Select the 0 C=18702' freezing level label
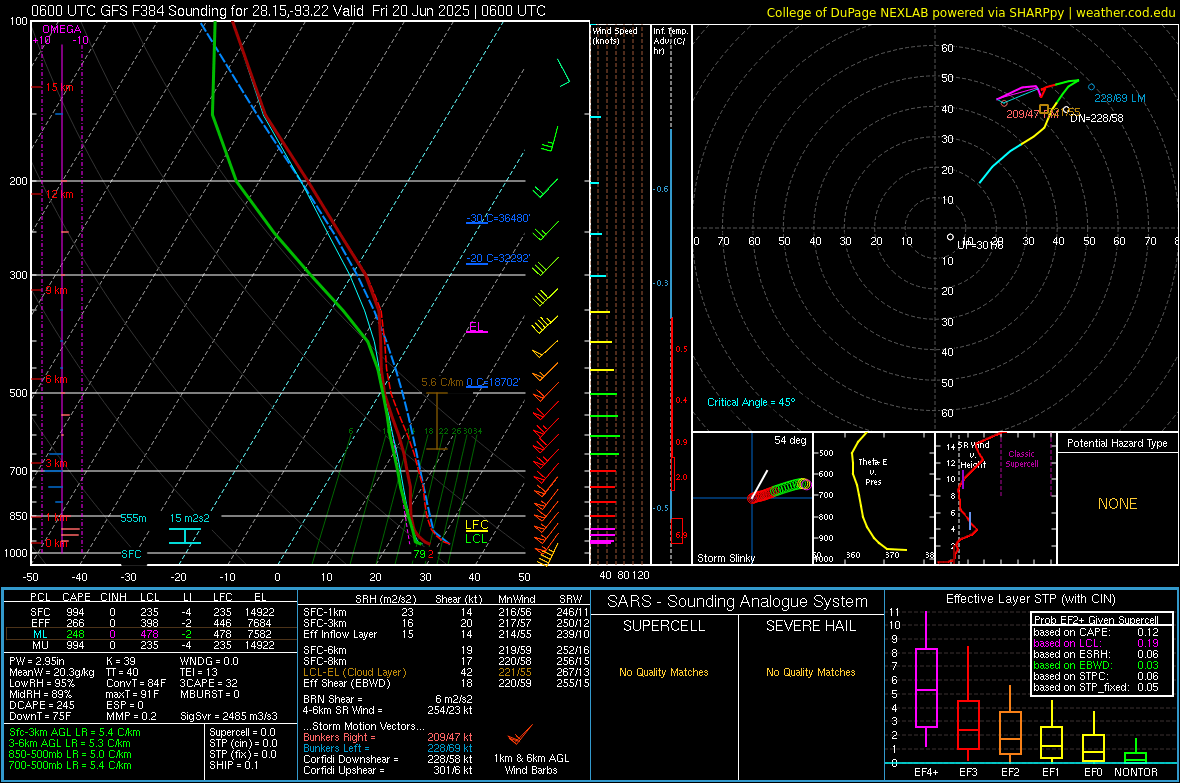 pos(493,382)
